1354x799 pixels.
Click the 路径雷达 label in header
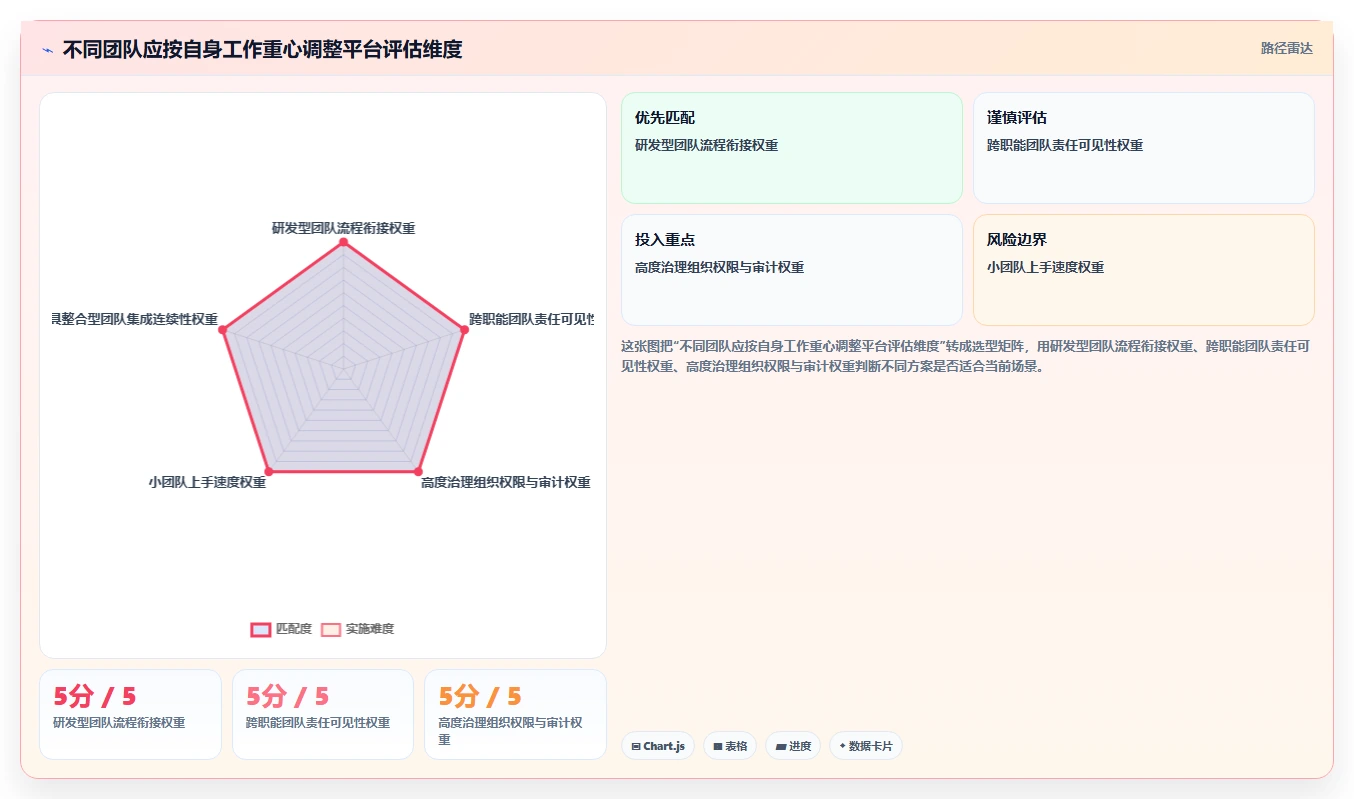pyautogui.click(x=1287, y=48)
